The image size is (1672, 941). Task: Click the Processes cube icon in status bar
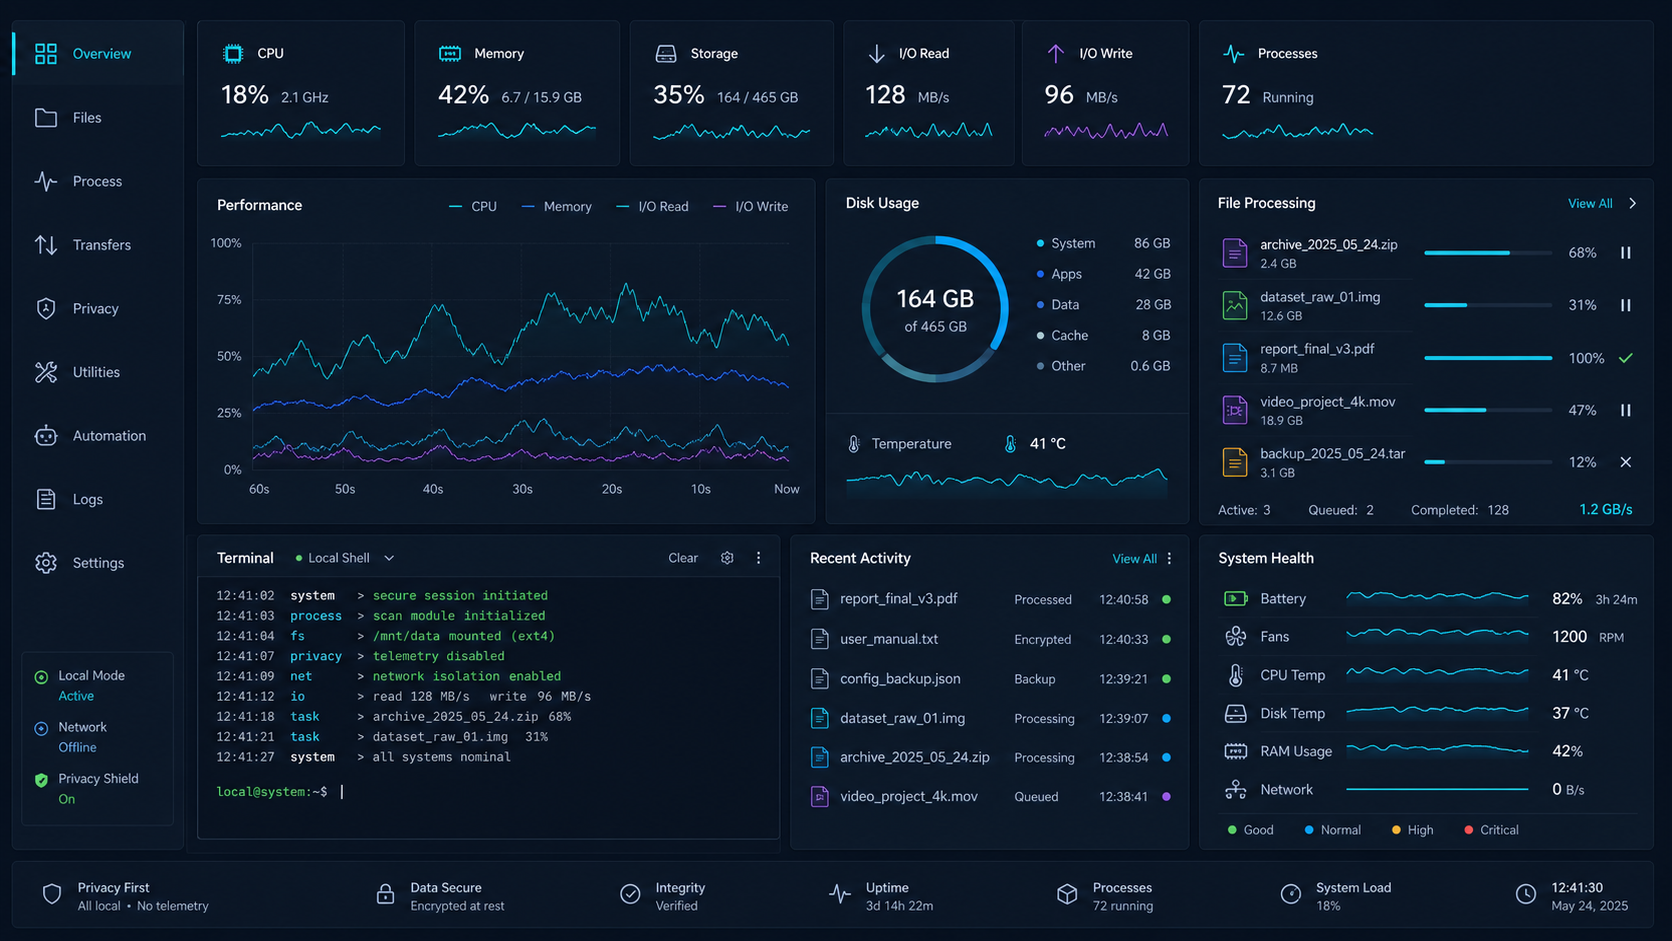click(1067, 894)
